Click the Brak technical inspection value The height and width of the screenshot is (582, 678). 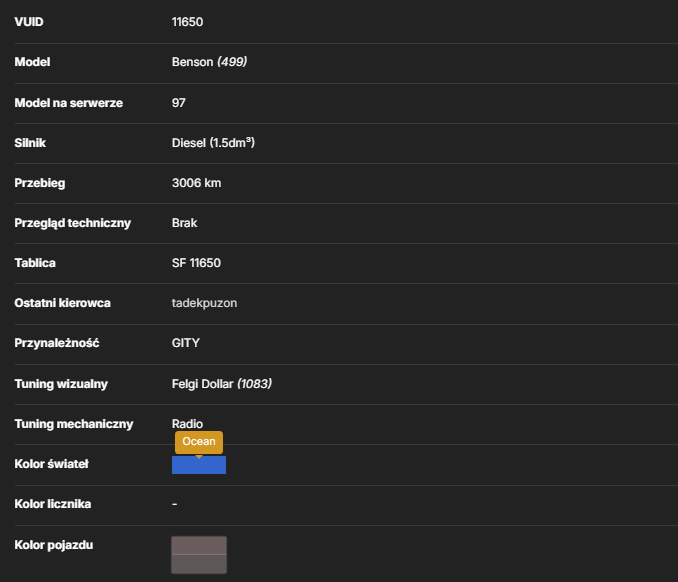184,223
